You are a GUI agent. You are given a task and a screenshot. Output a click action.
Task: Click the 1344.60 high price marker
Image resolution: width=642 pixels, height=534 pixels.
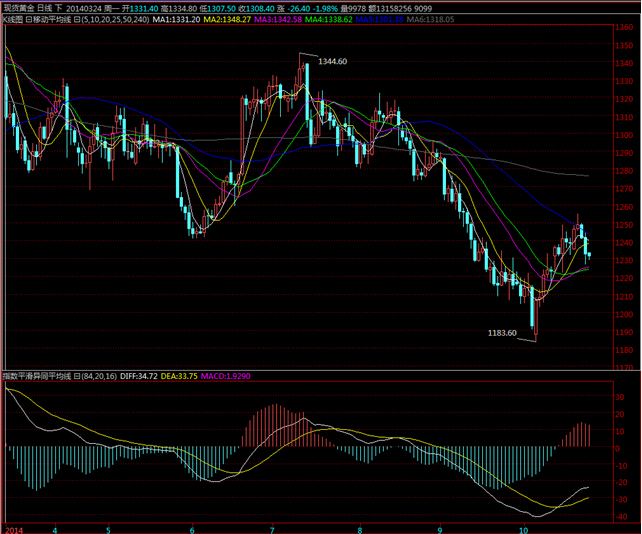tap(332, 62)
